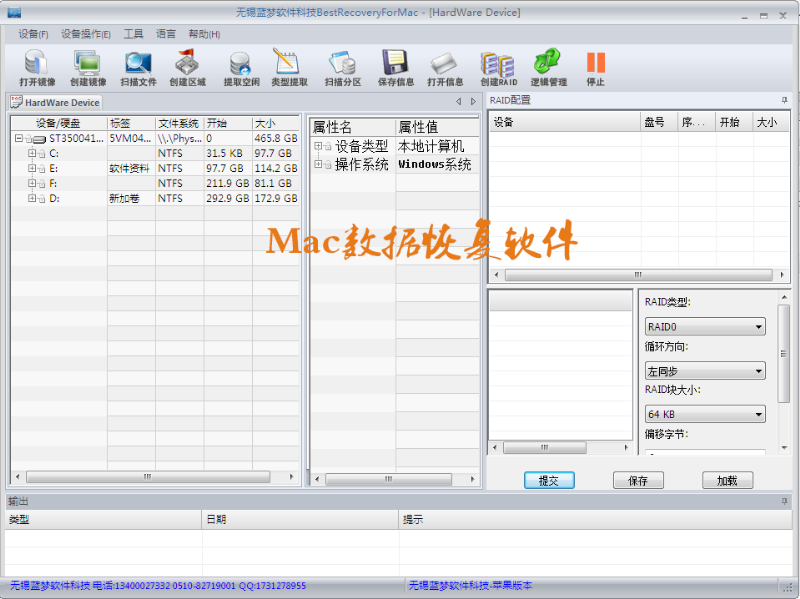This screenshot has width=800, height=599.
Task: Click the 类型提取 type extraction icon
Action: 289,68
